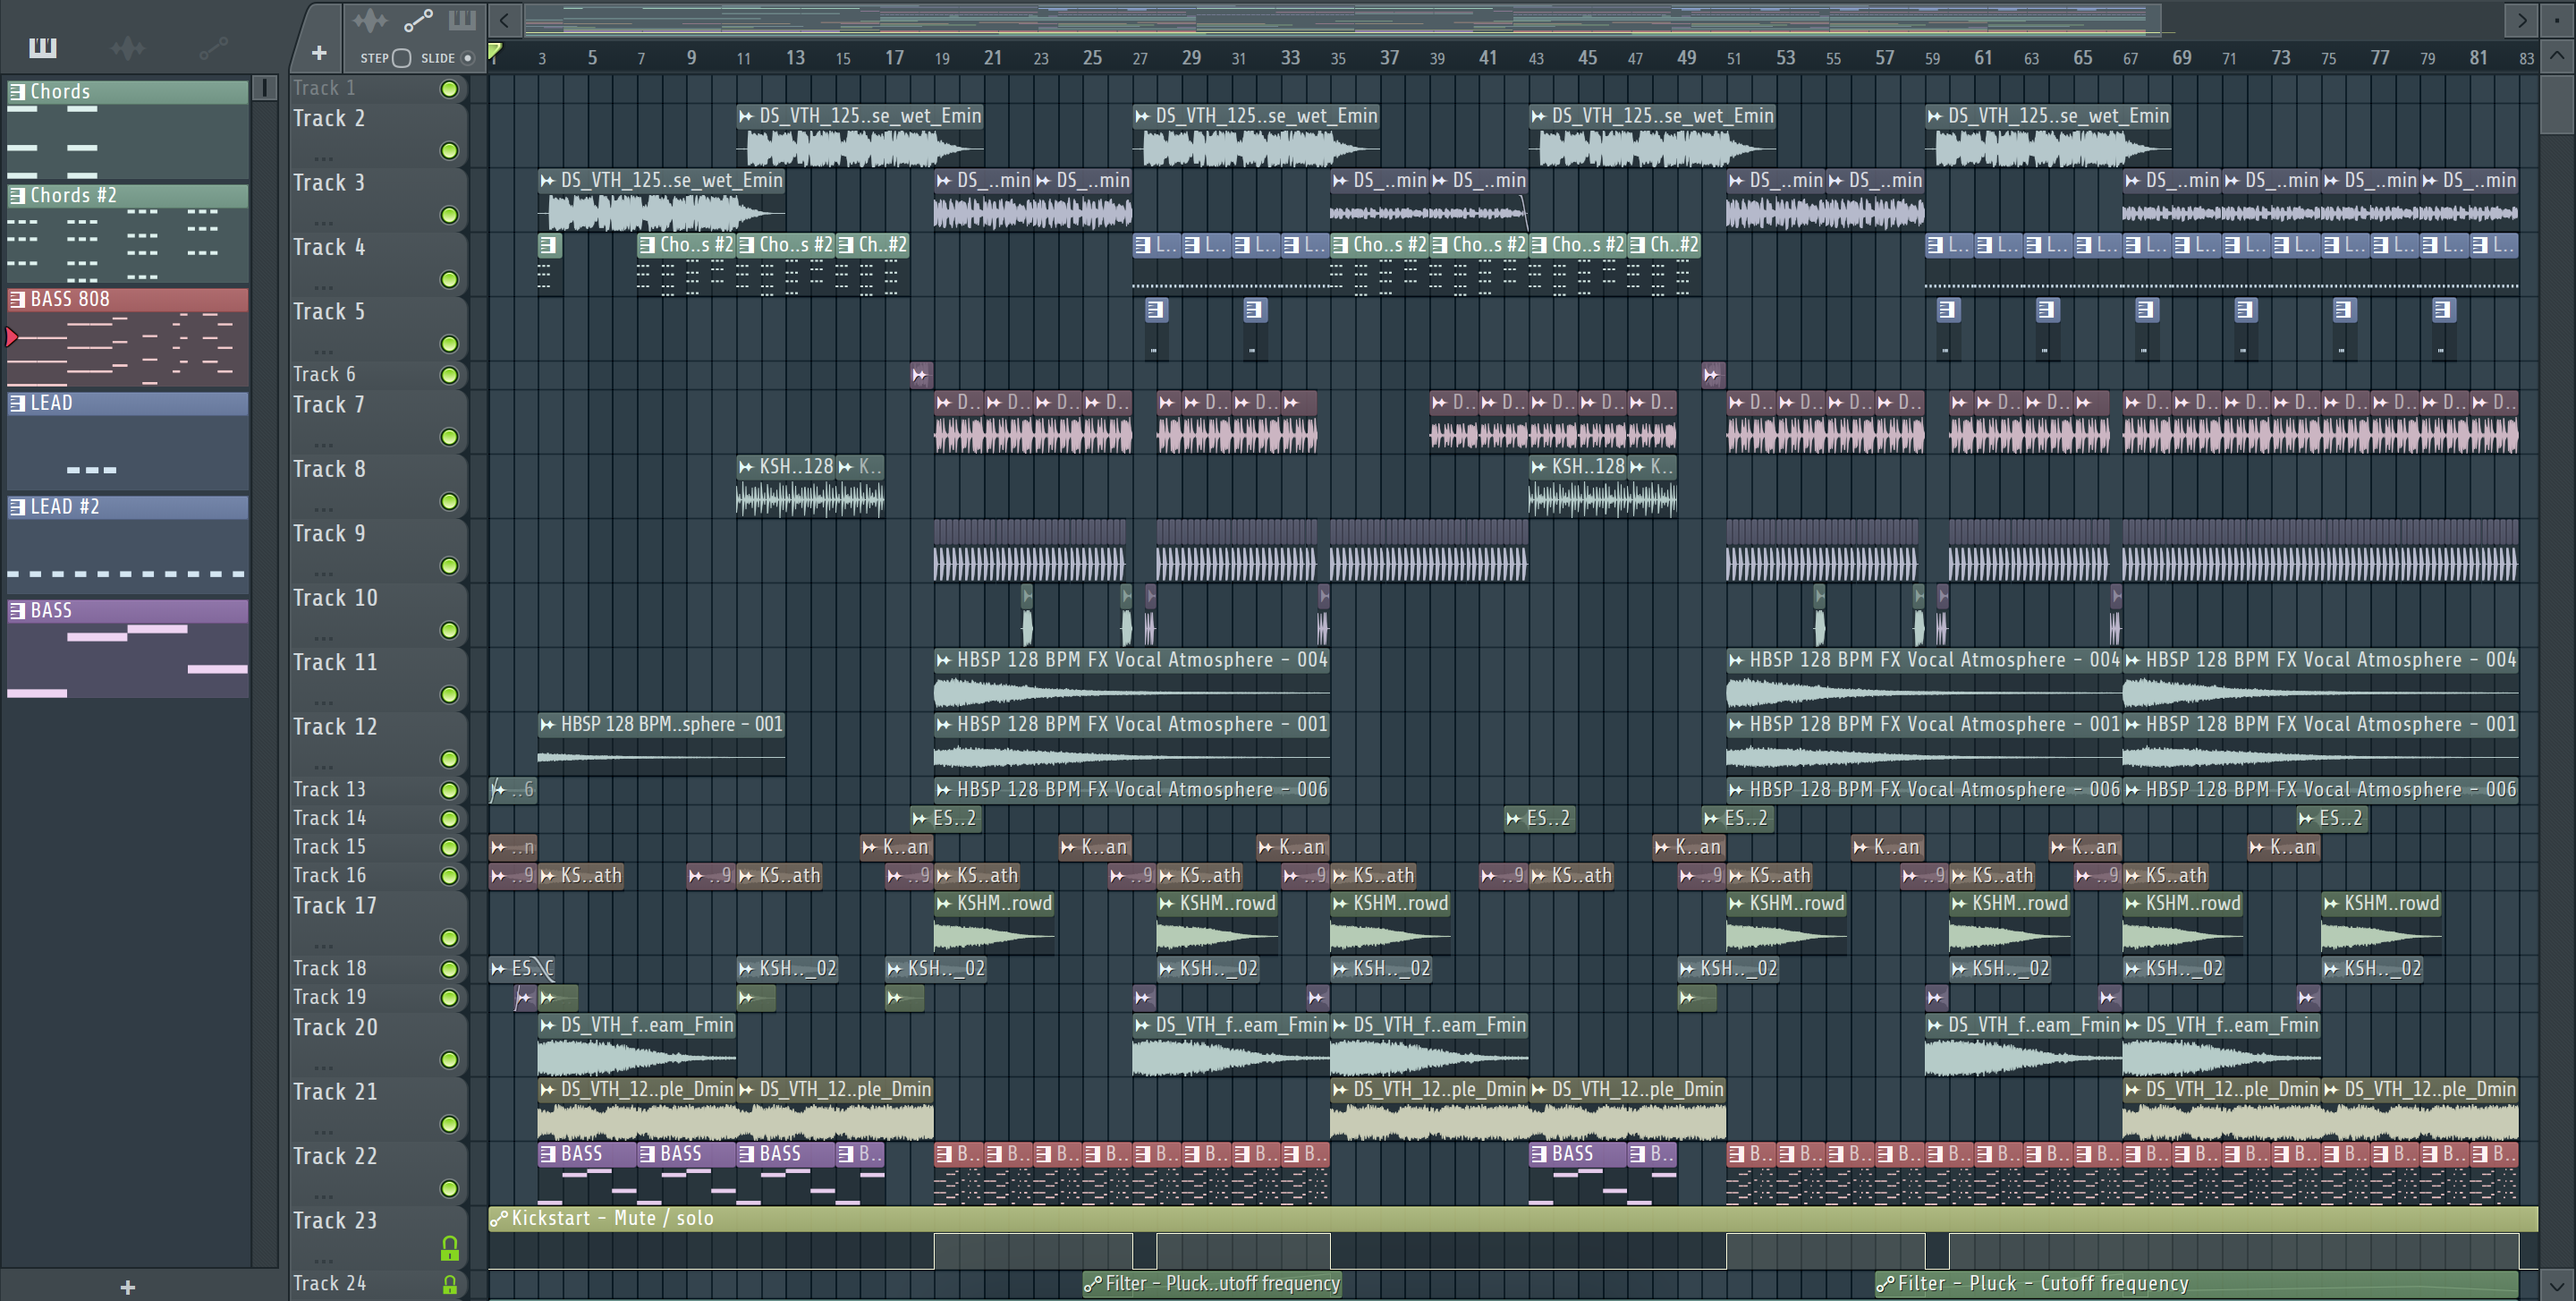2576x1301 pixels.
Task: Click the Track 12 header name
Action: [x=335, y=727]
